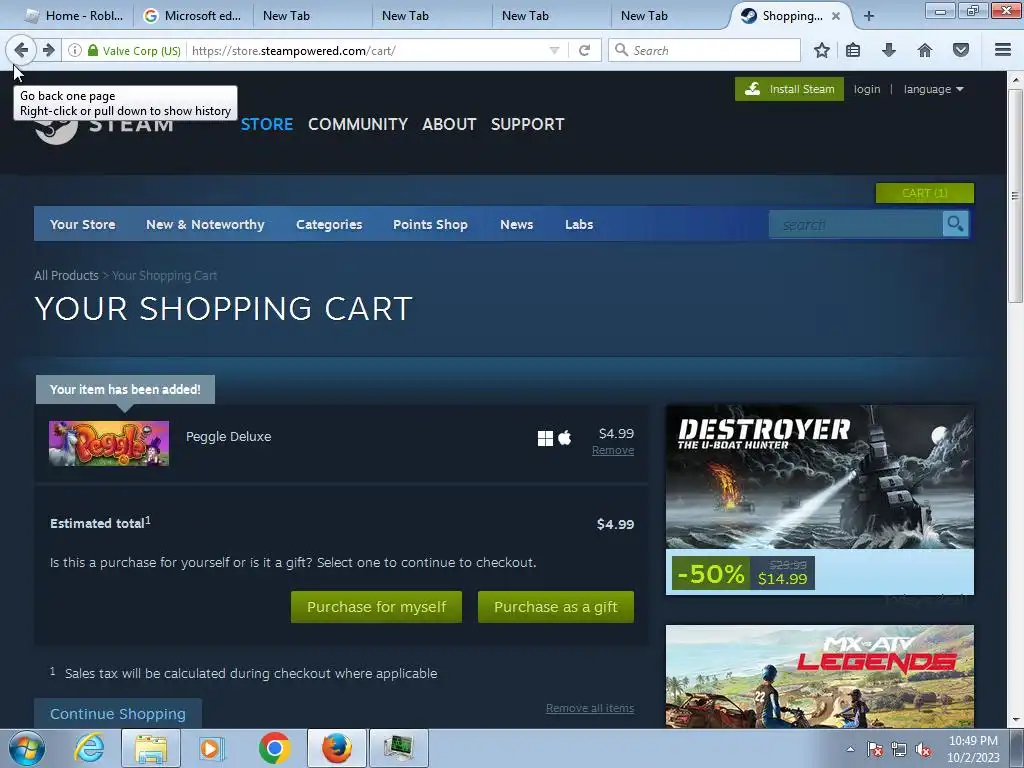Screen dimensions: 1024x768
Task: Expand address bar history dropdown
Action: coord(554,50)
